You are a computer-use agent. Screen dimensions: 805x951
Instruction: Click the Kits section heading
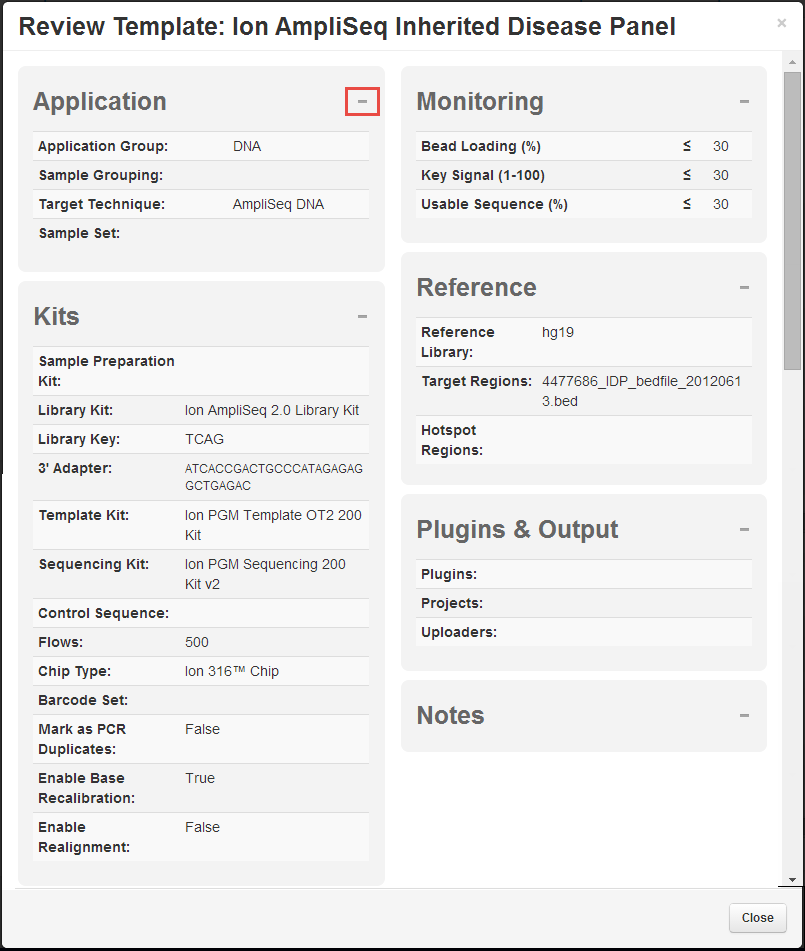56,317
